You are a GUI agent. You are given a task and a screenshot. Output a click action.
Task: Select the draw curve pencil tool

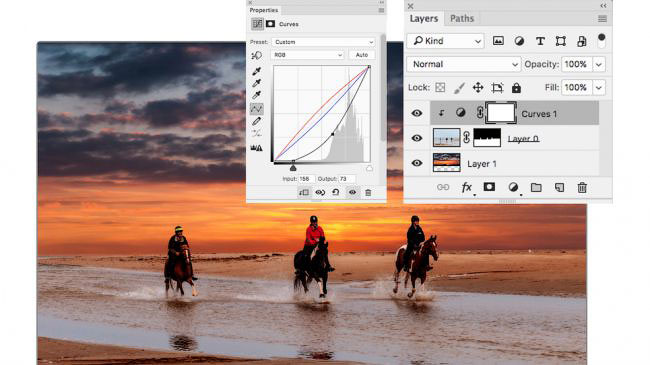257,121
